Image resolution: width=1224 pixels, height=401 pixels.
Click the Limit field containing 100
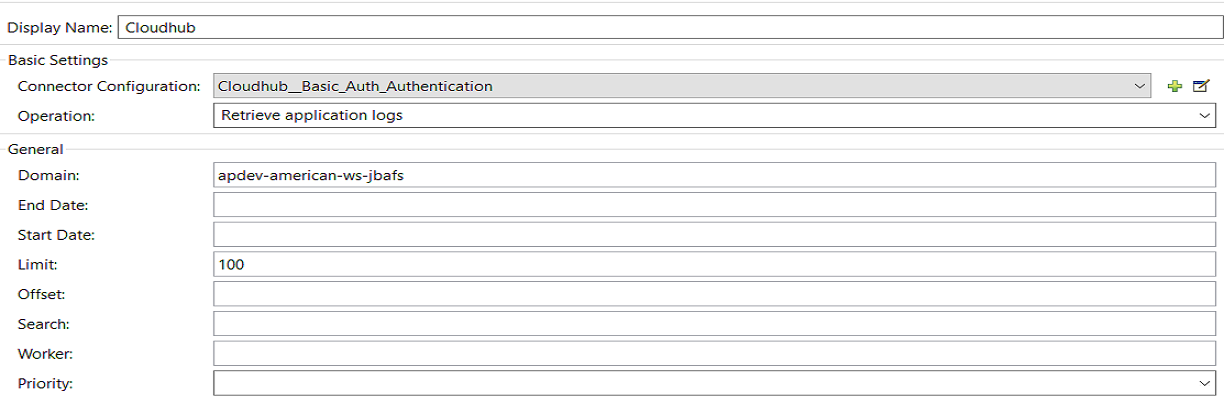(714, 264)
